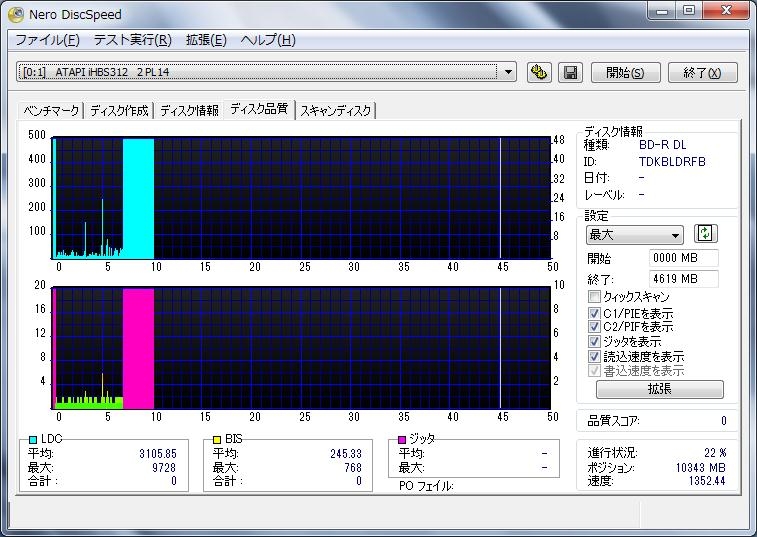The width and height of the screenshot is (757, 537).
Task: Open the 最大 speed dropdown
Action: point(634,235)
